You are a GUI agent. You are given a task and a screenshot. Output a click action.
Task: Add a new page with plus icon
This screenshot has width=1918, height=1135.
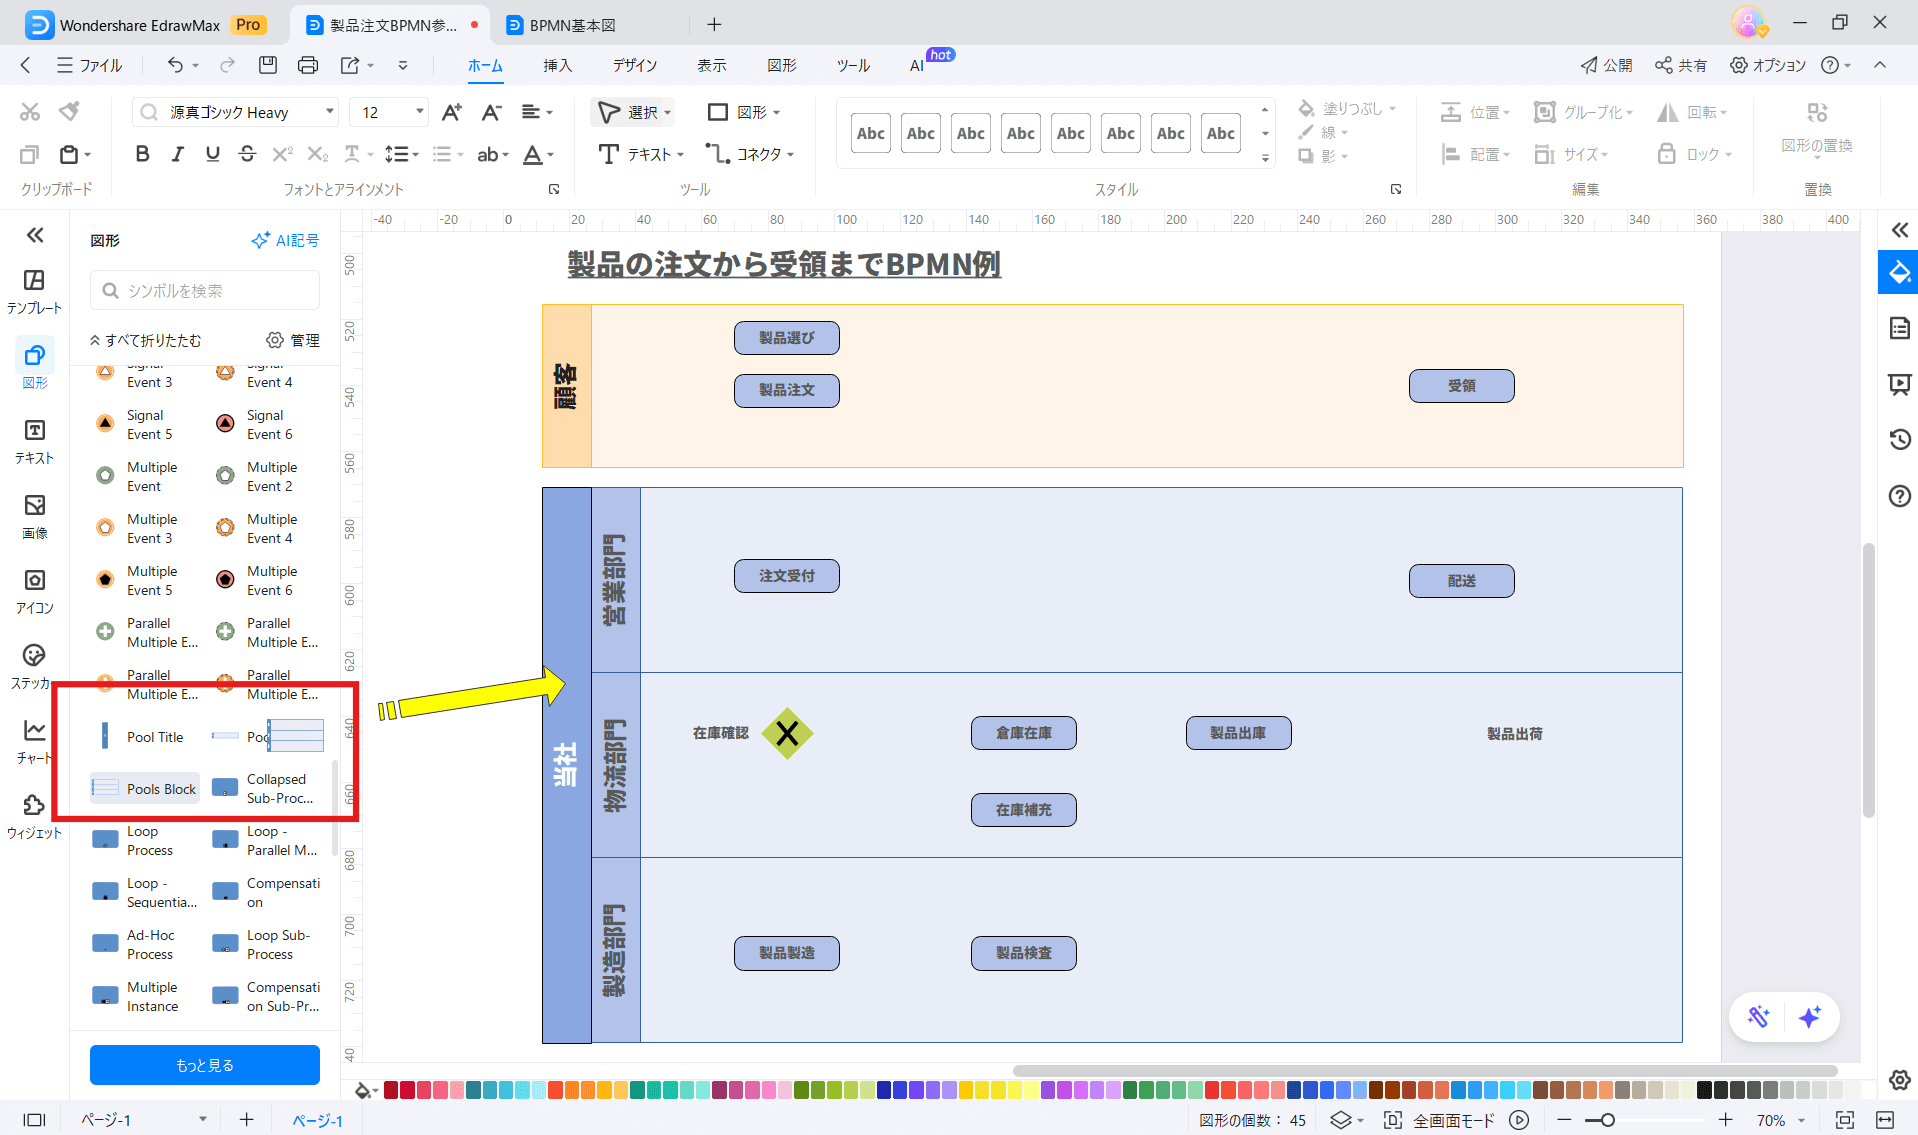click(x=246, y=1120)
